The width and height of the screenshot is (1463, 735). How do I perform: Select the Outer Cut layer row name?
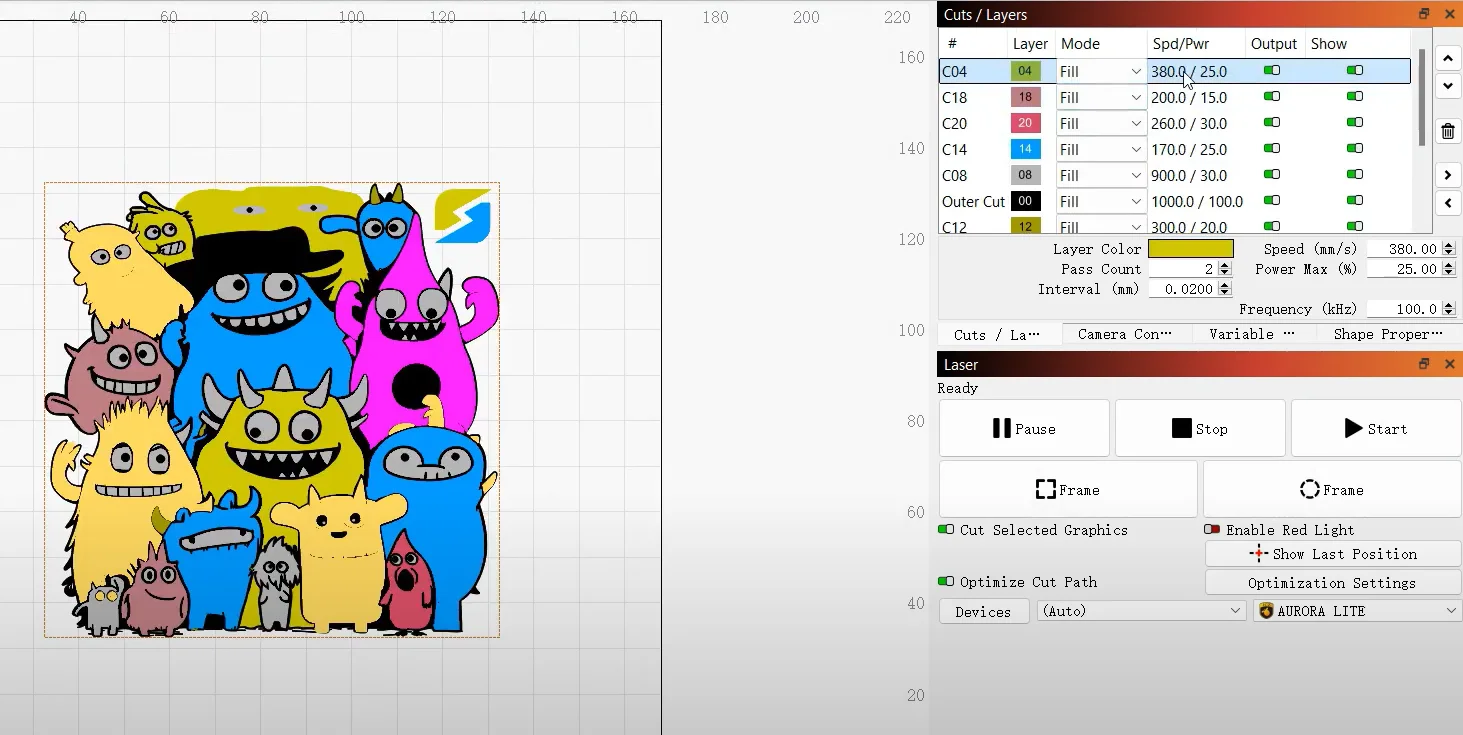click(973, 201)
